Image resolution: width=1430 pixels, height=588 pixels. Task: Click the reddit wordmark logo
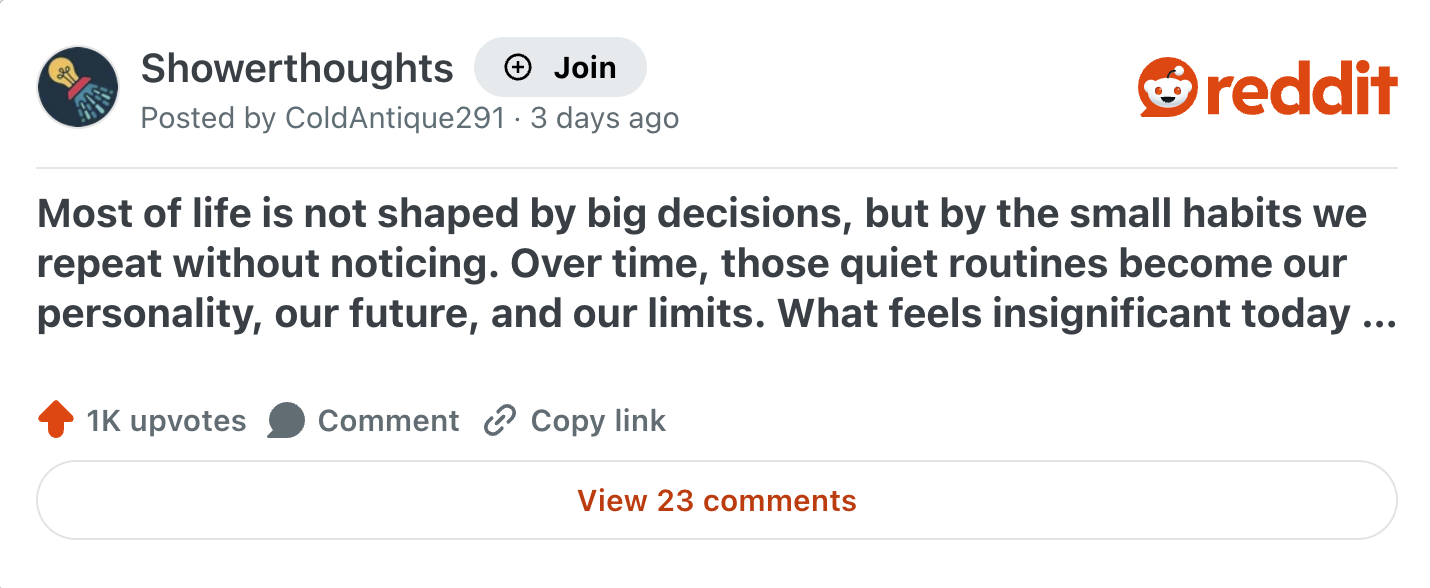click(x=1300, y=88)
